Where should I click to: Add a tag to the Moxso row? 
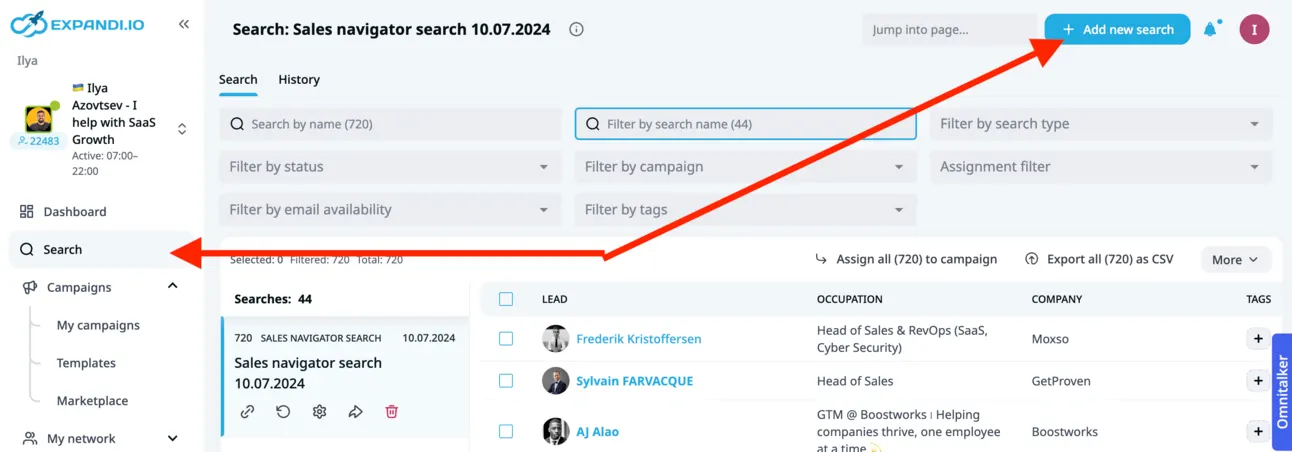coord(1258,339)
